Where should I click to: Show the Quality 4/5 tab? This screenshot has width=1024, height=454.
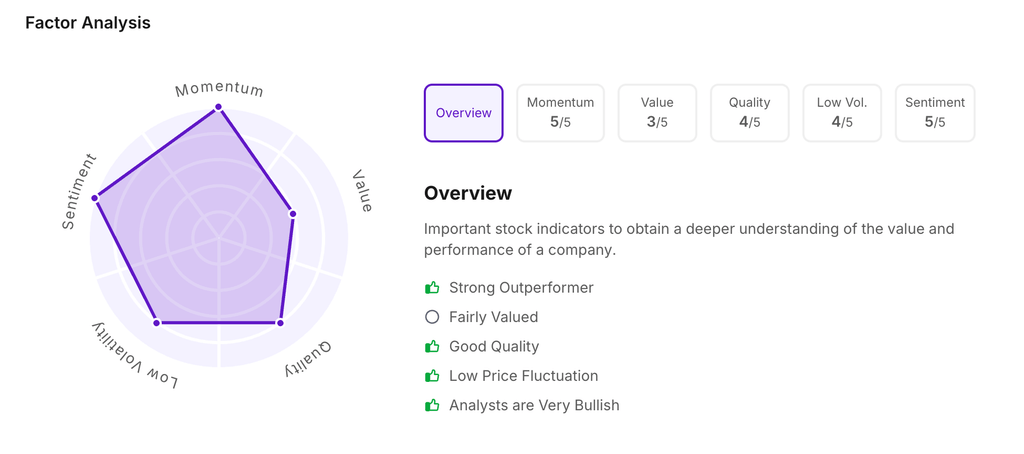pos(749,113)
